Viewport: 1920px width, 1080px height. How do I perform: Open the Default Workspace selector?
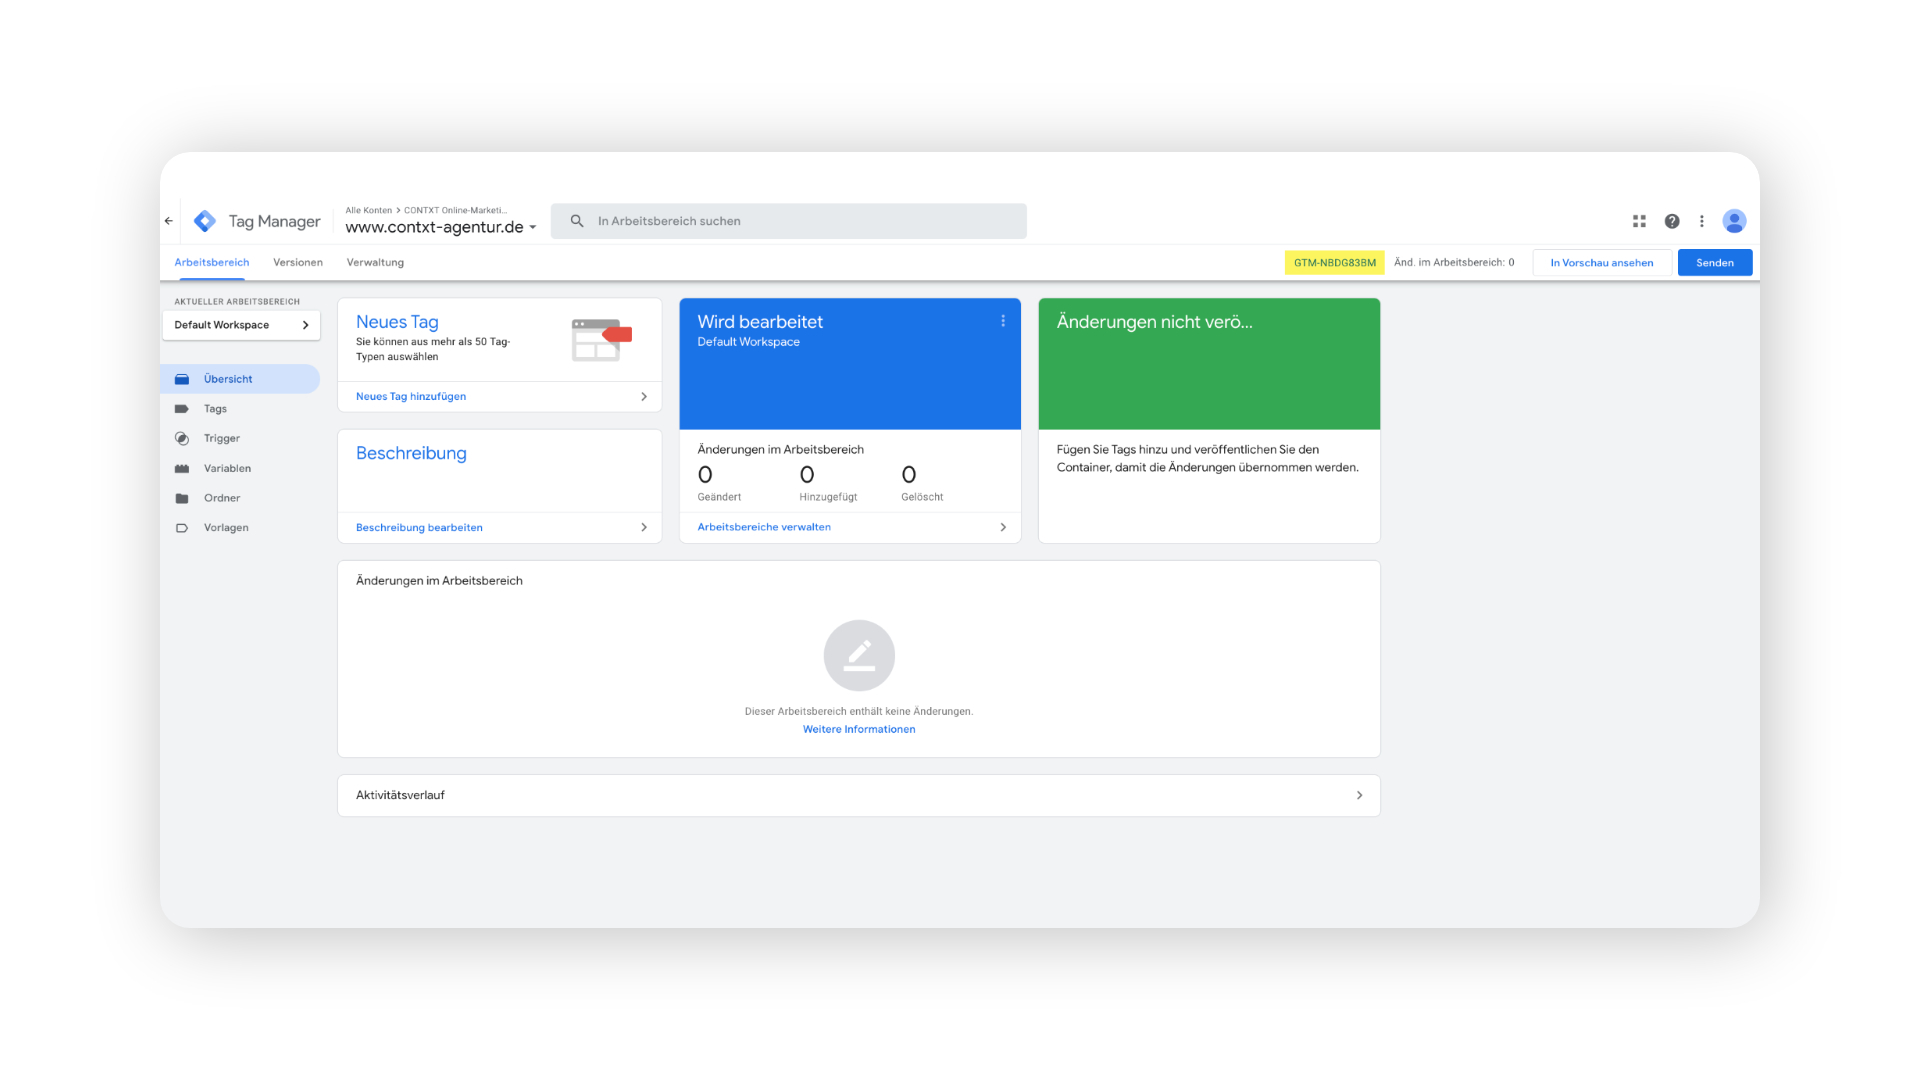(x=241, y=325)
